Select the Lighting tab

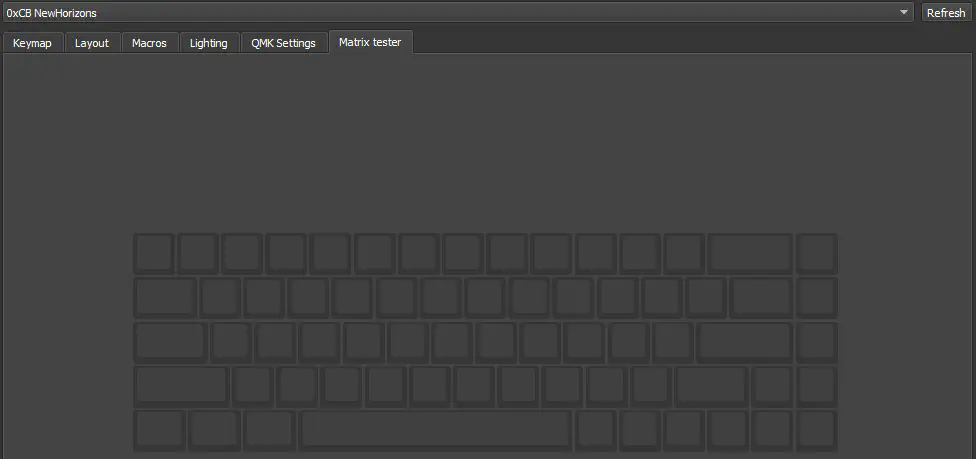208,43
